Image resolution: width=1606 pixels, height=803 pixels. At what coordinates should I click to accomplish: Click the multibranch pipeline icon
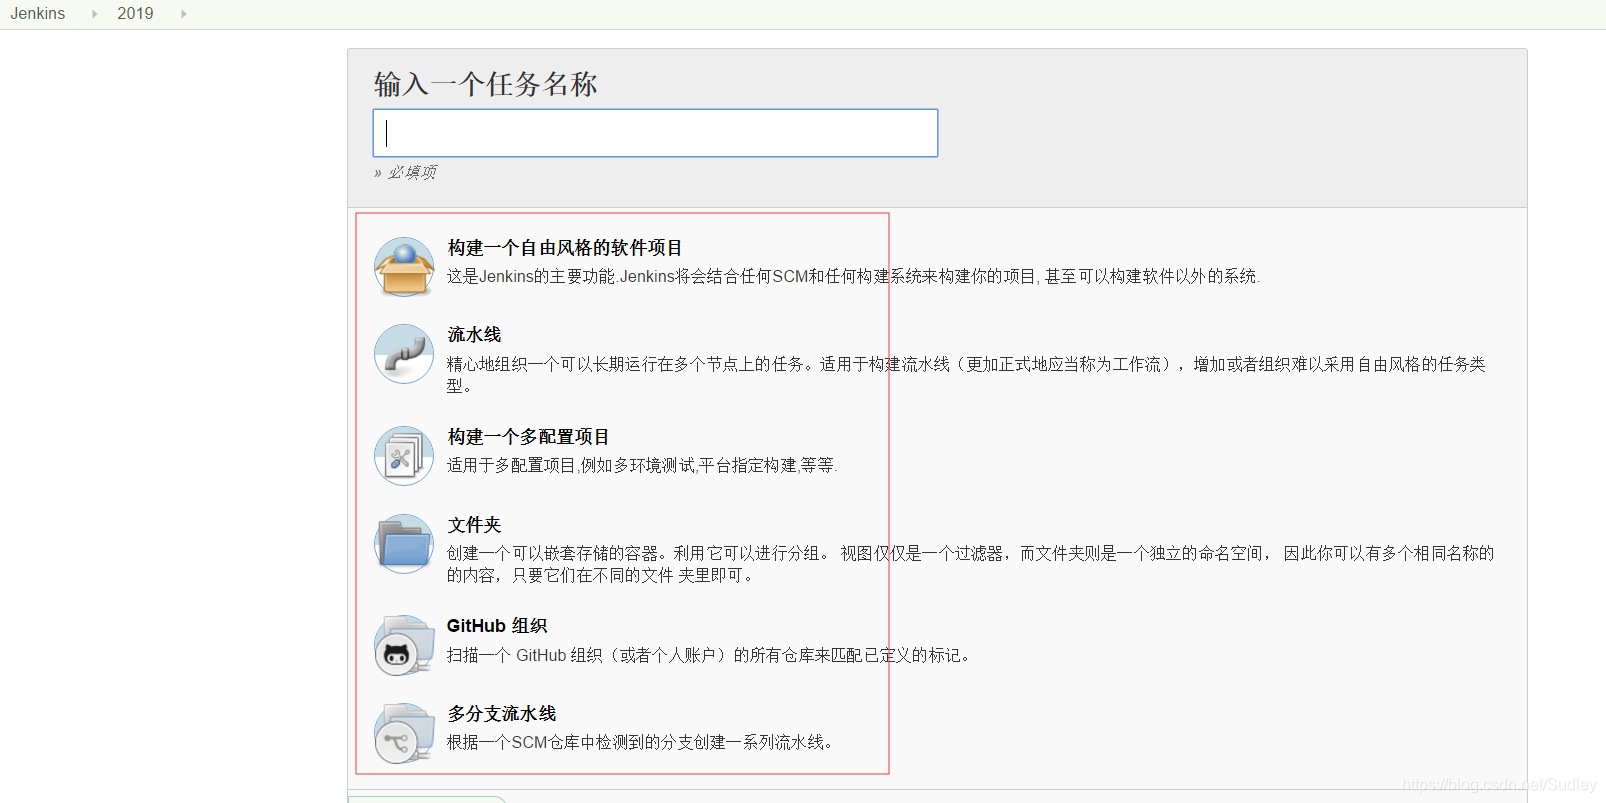pyautogui.click(x=404, y=733)
